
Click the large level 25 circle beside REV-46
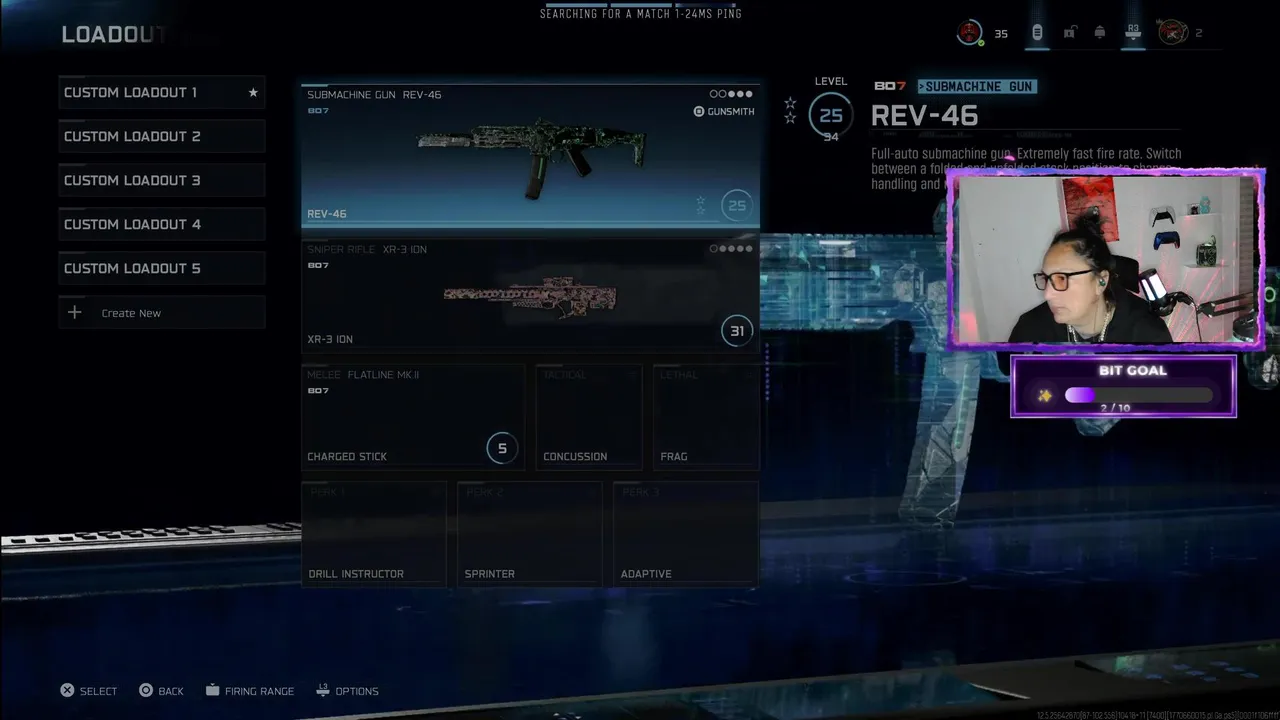coord(831,115)
